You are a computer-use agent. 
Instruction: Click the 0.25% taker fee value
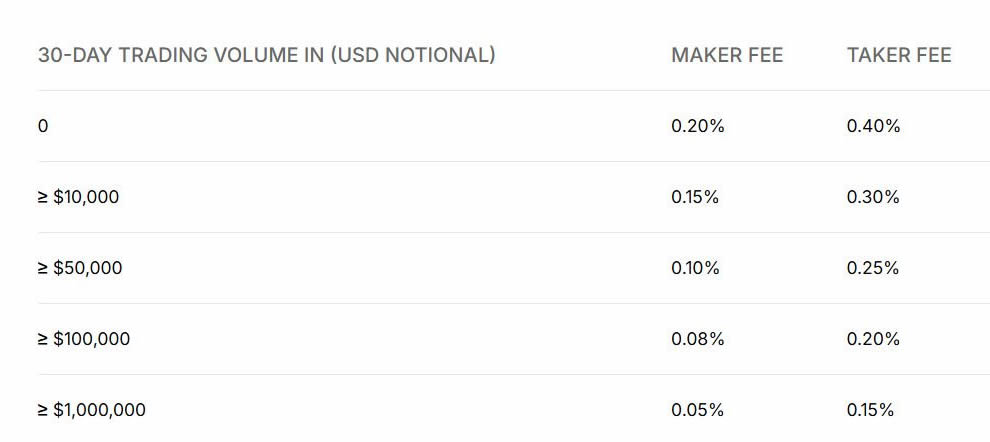[x=873, y=268]
